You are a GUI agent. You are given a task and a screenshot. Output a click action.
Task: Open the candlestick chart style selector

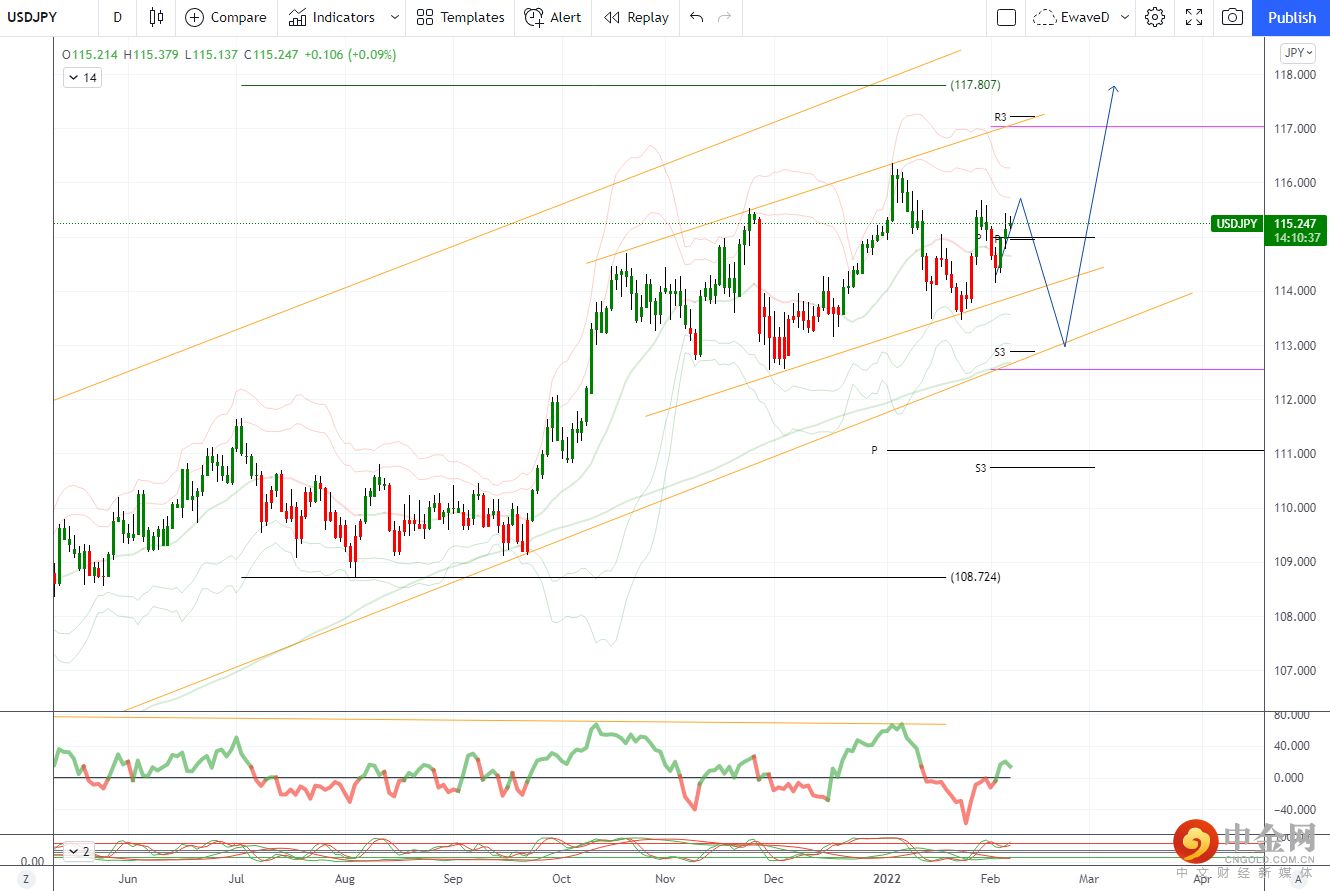[155, 17]
